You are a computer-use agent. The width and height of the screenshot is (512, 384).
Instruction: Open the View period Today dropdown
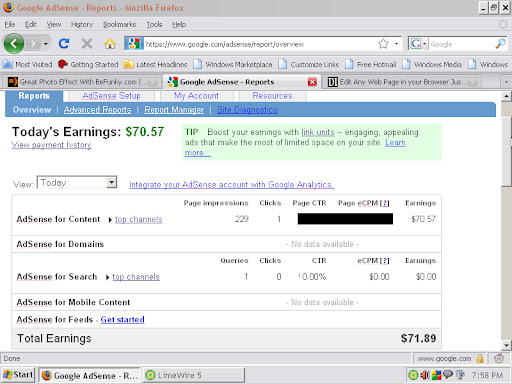[77, 182]
